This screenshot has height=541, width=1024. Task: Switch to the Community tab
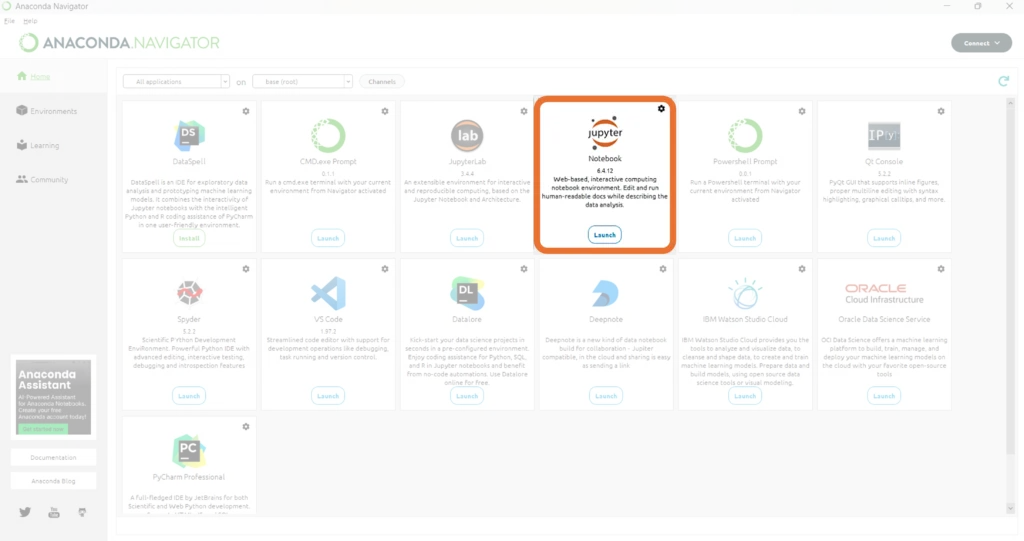[42, 179]
